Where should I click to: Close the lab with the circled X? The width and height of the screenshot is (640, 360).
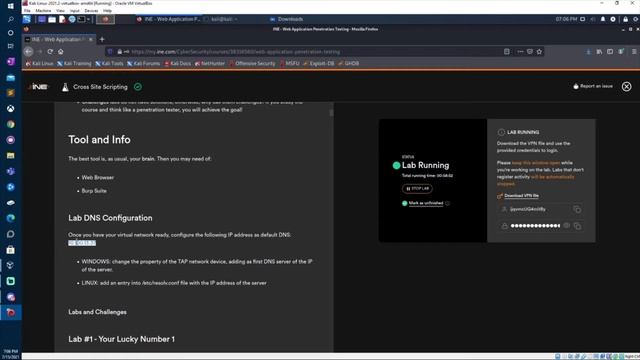[x=627, y=87]
